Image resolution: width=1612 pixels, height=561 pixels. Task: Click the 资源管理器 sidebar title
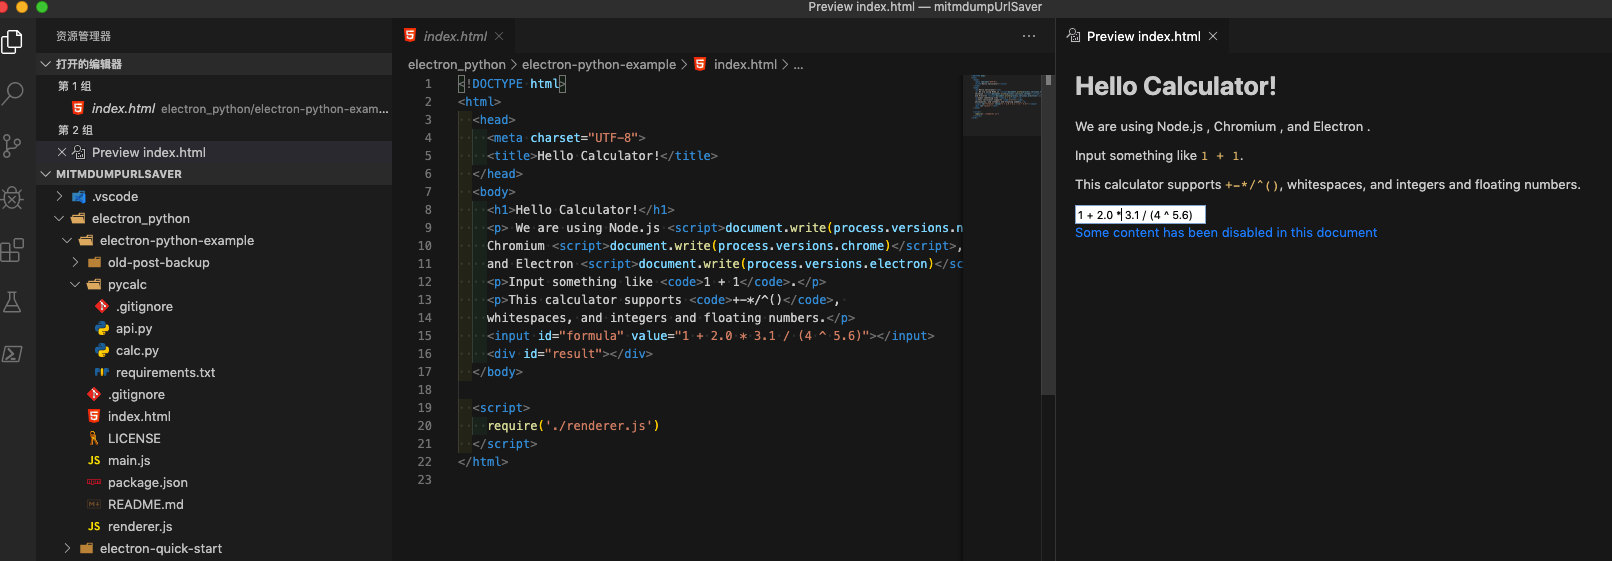tap(83, 36)
